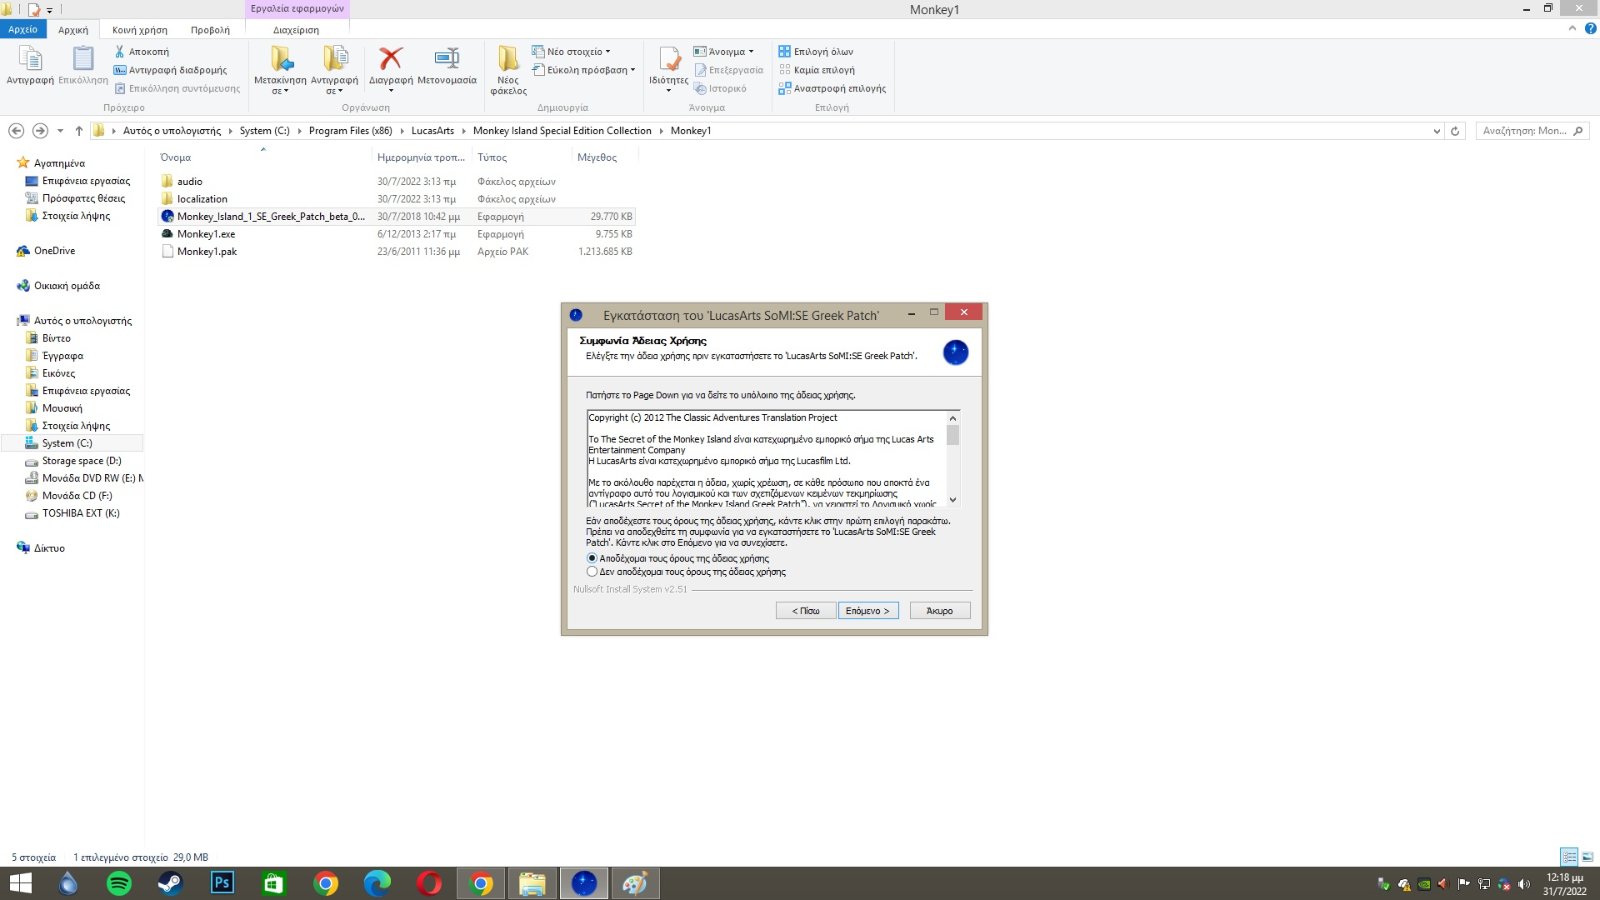Click the Αντιγραφή (Copy) ribbon icon
The height and width of the screenshot is (900, 1600).
pos(30,65)
